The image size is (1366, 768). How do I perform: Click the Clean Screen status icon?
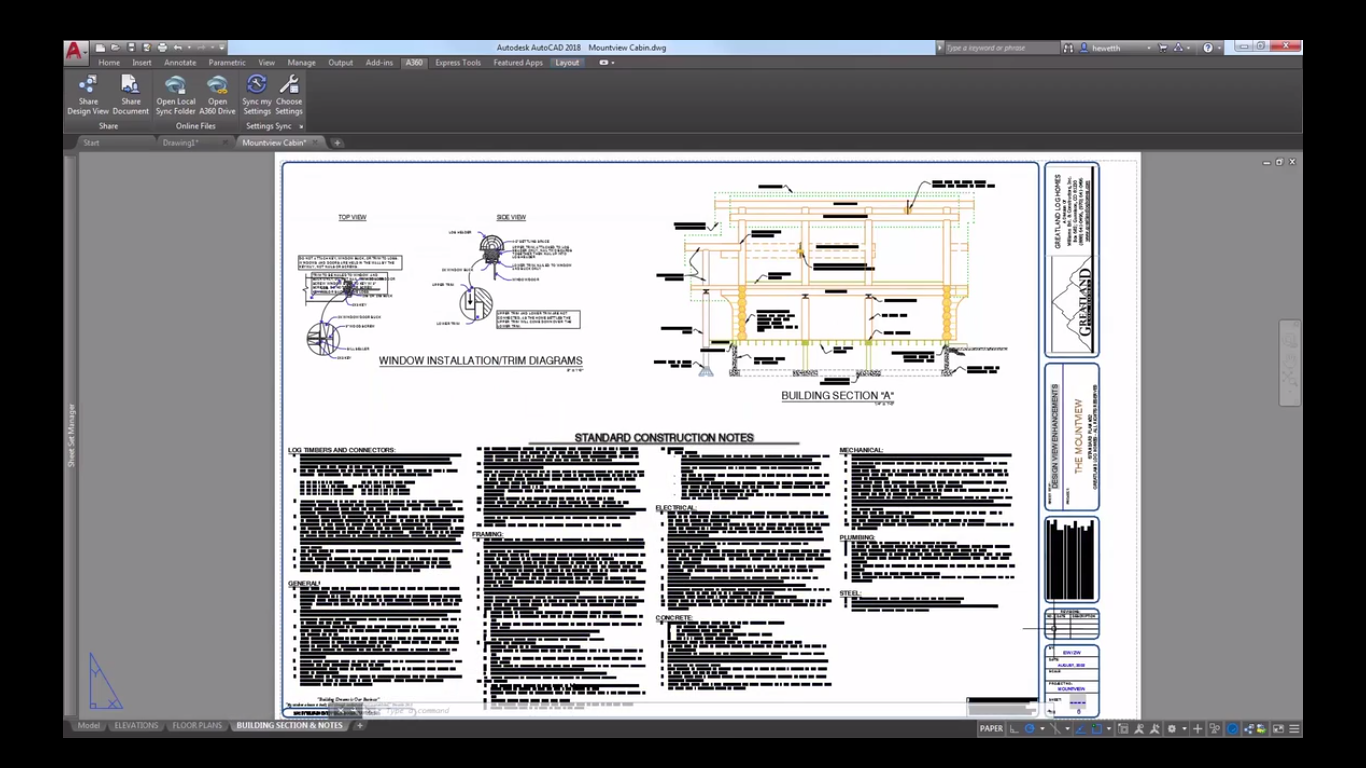[x=1278, y=729]
